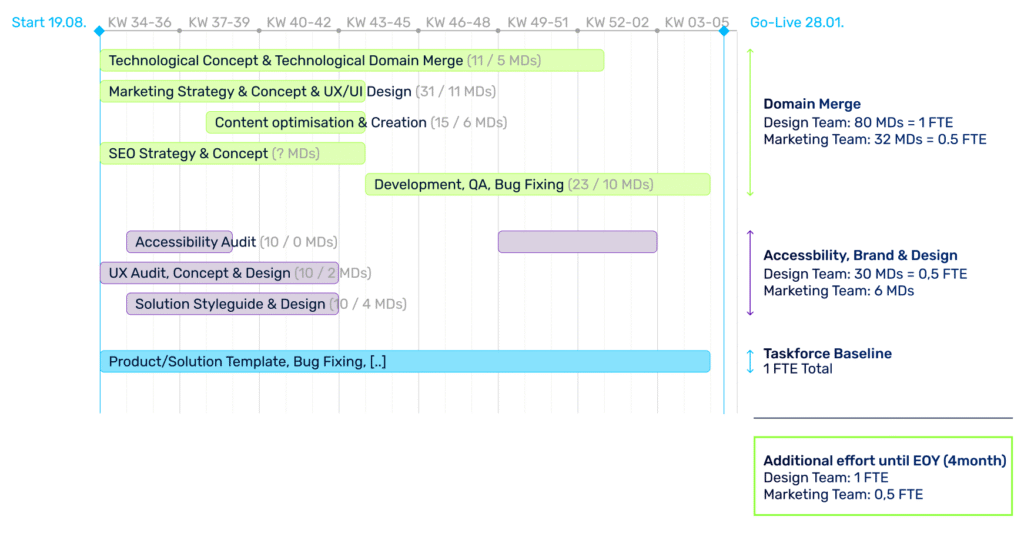Click the Development, QA, Bug Fixing bar
This screenshot has height=533, width=1024.
[x=537, y=185]
